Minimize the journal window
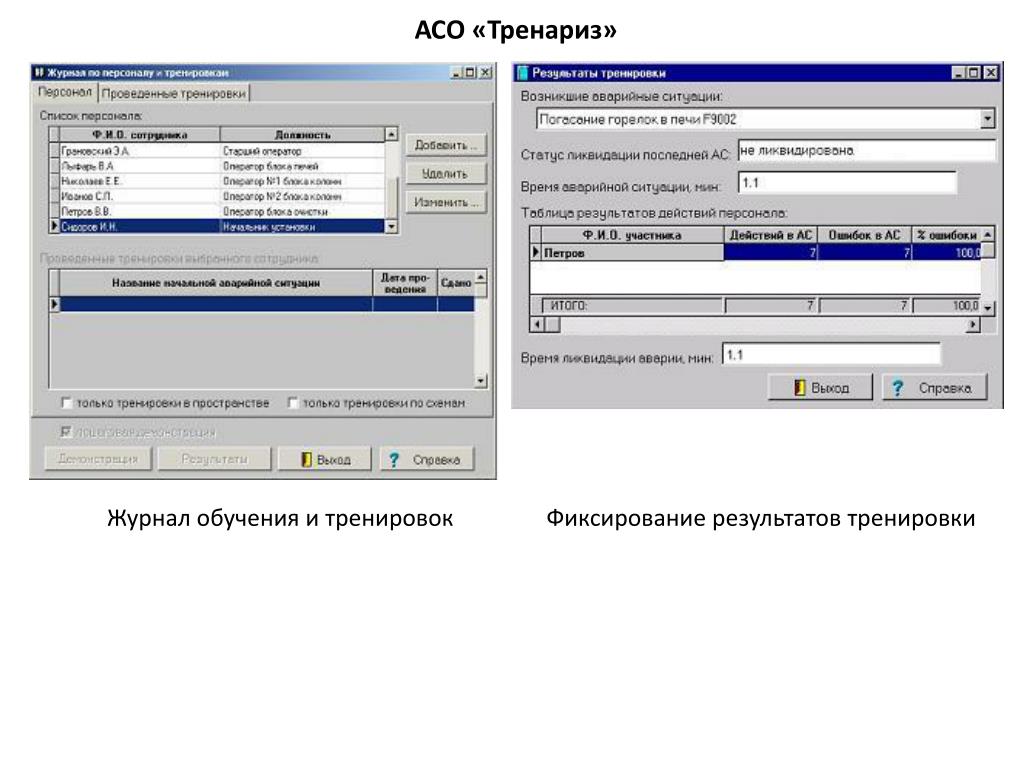 [x=456, y=72]
